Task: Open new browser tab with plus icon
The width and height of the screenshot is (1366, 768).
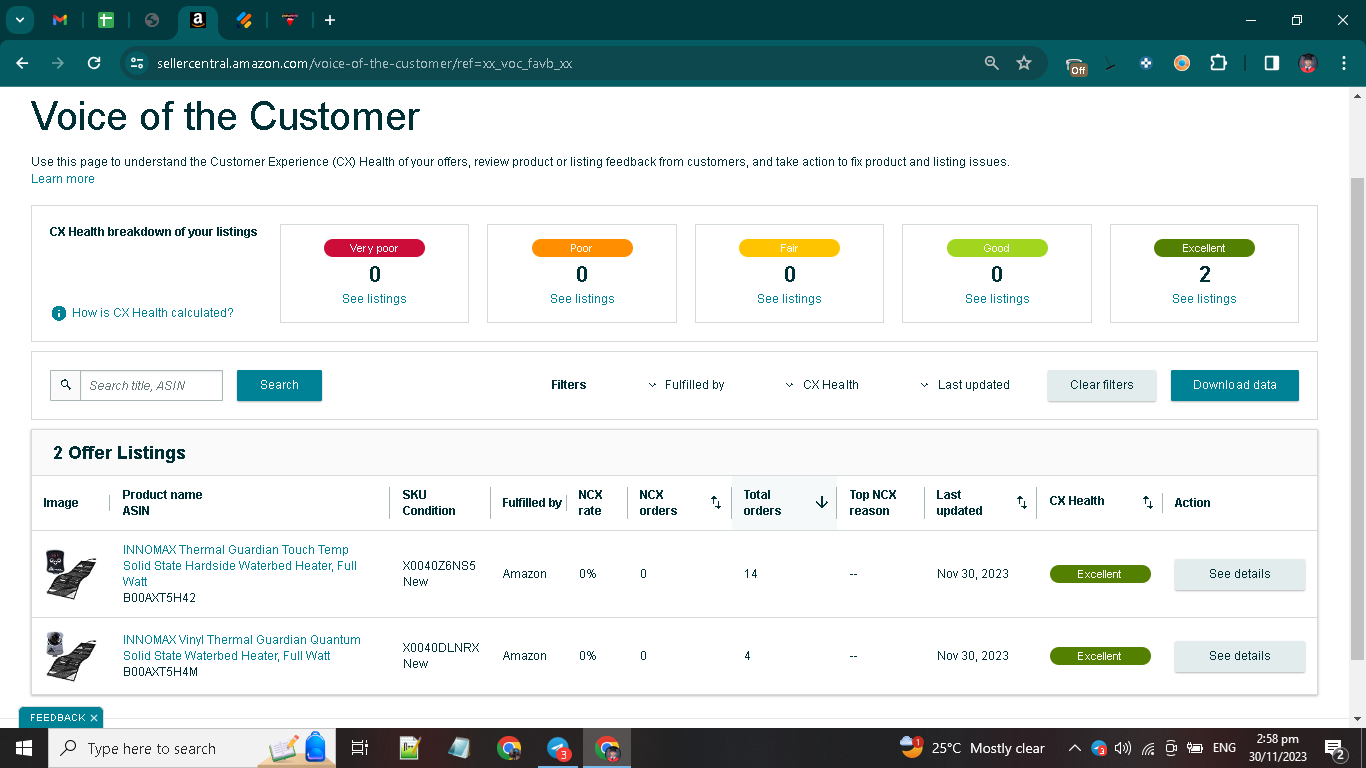Action: tap(330, 20)
